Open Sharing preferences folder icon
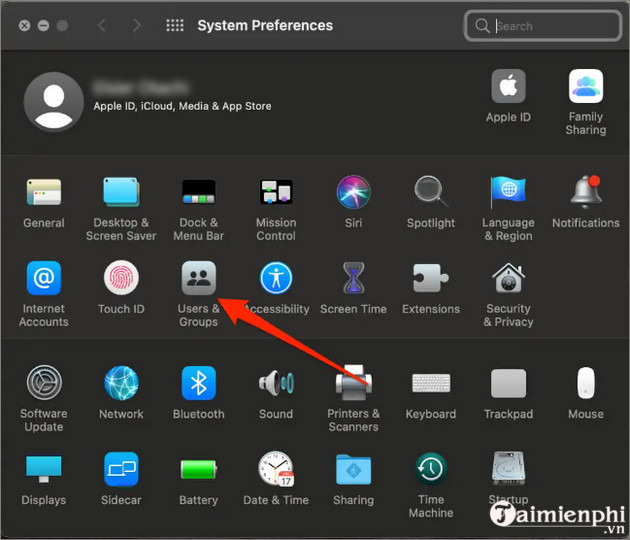This screenshot has height=540, width=630. (x=354, y=469)
